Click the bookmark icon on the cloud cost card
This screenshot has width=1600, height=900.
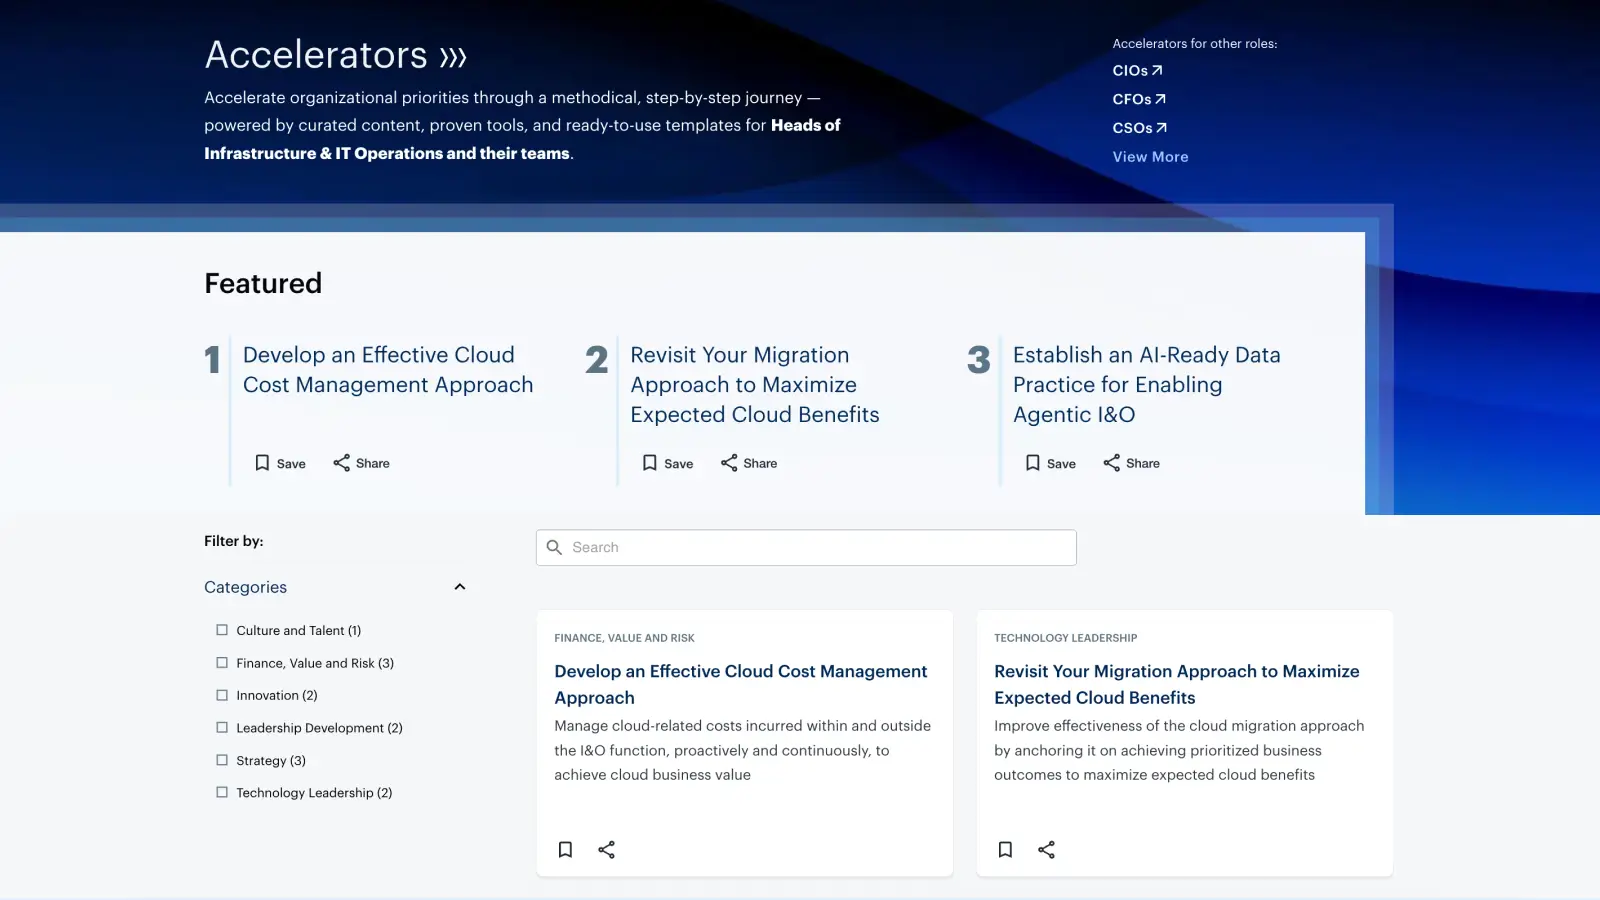pyautogui.click(x=565, y=849)
